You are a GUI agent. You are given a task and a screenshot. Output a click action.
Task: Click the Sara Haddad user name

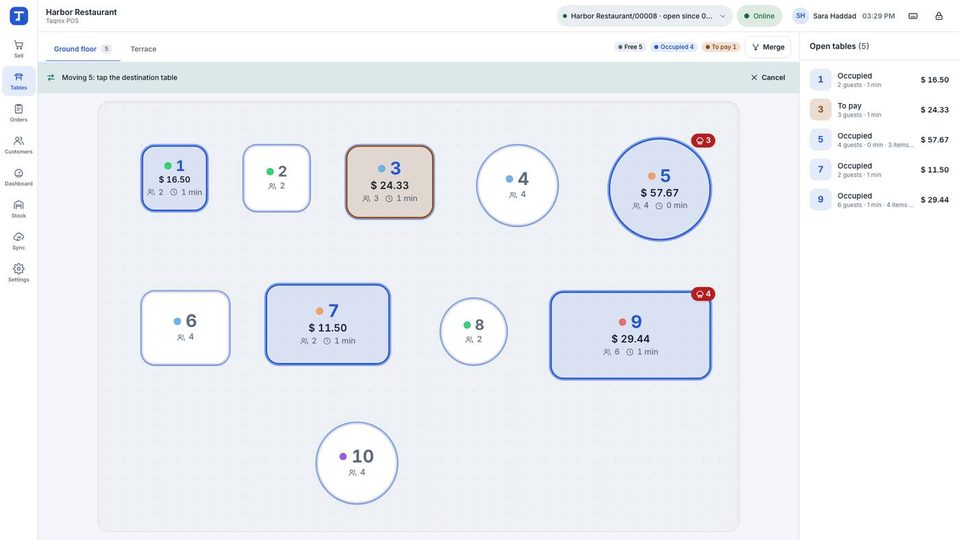pos(834,16)
